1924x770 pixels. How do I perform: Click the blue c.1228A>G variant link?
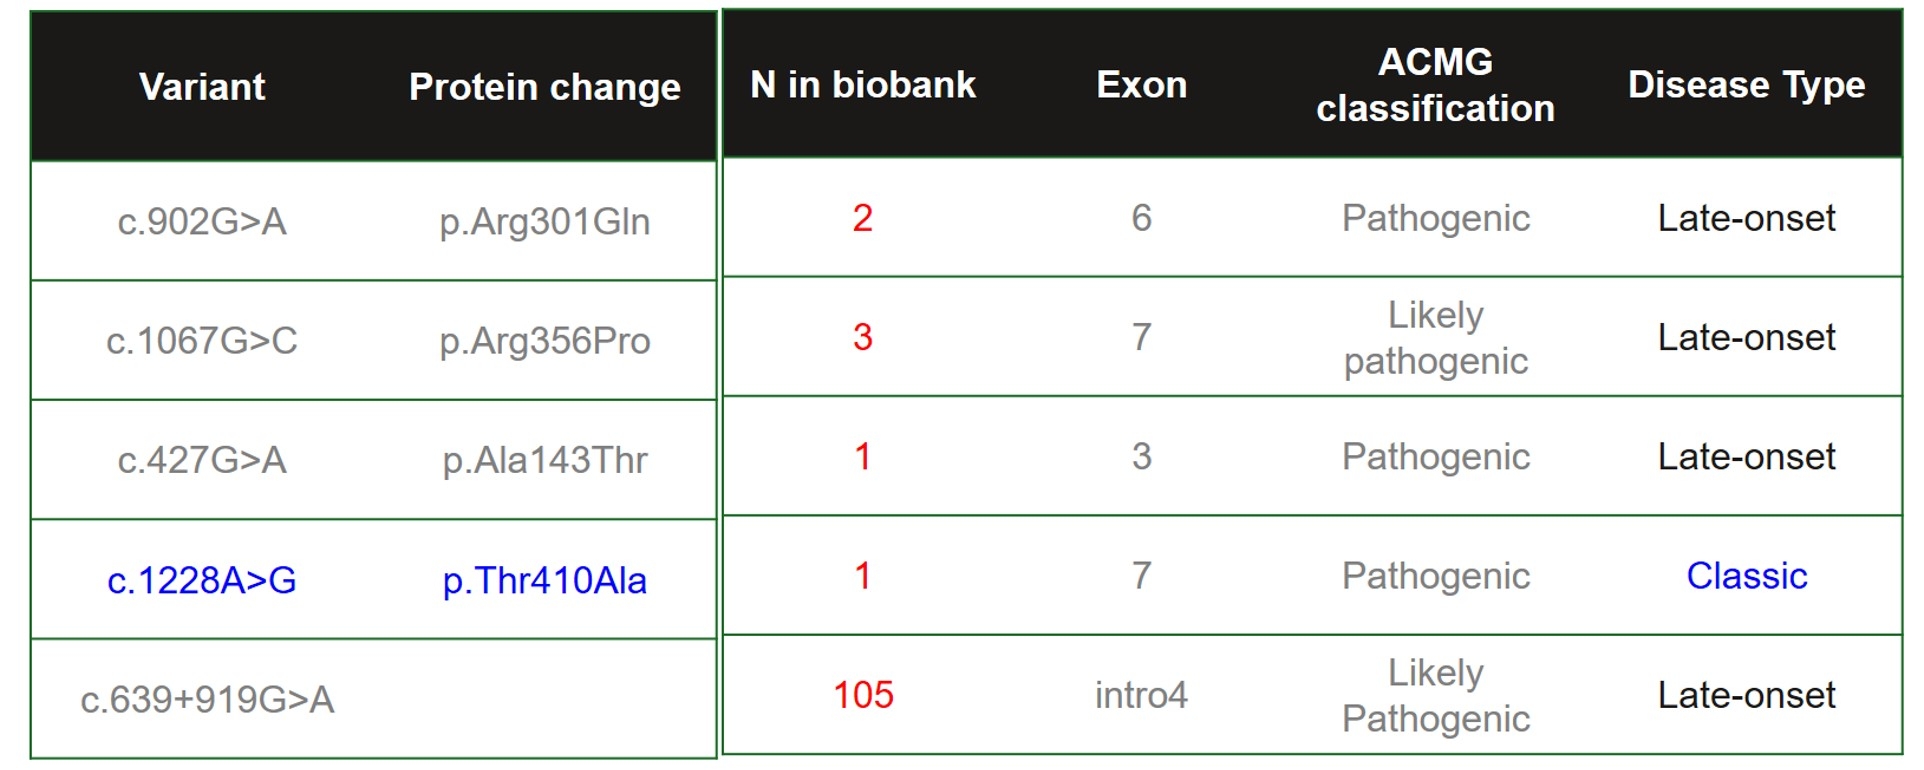(x=202, y=580)
